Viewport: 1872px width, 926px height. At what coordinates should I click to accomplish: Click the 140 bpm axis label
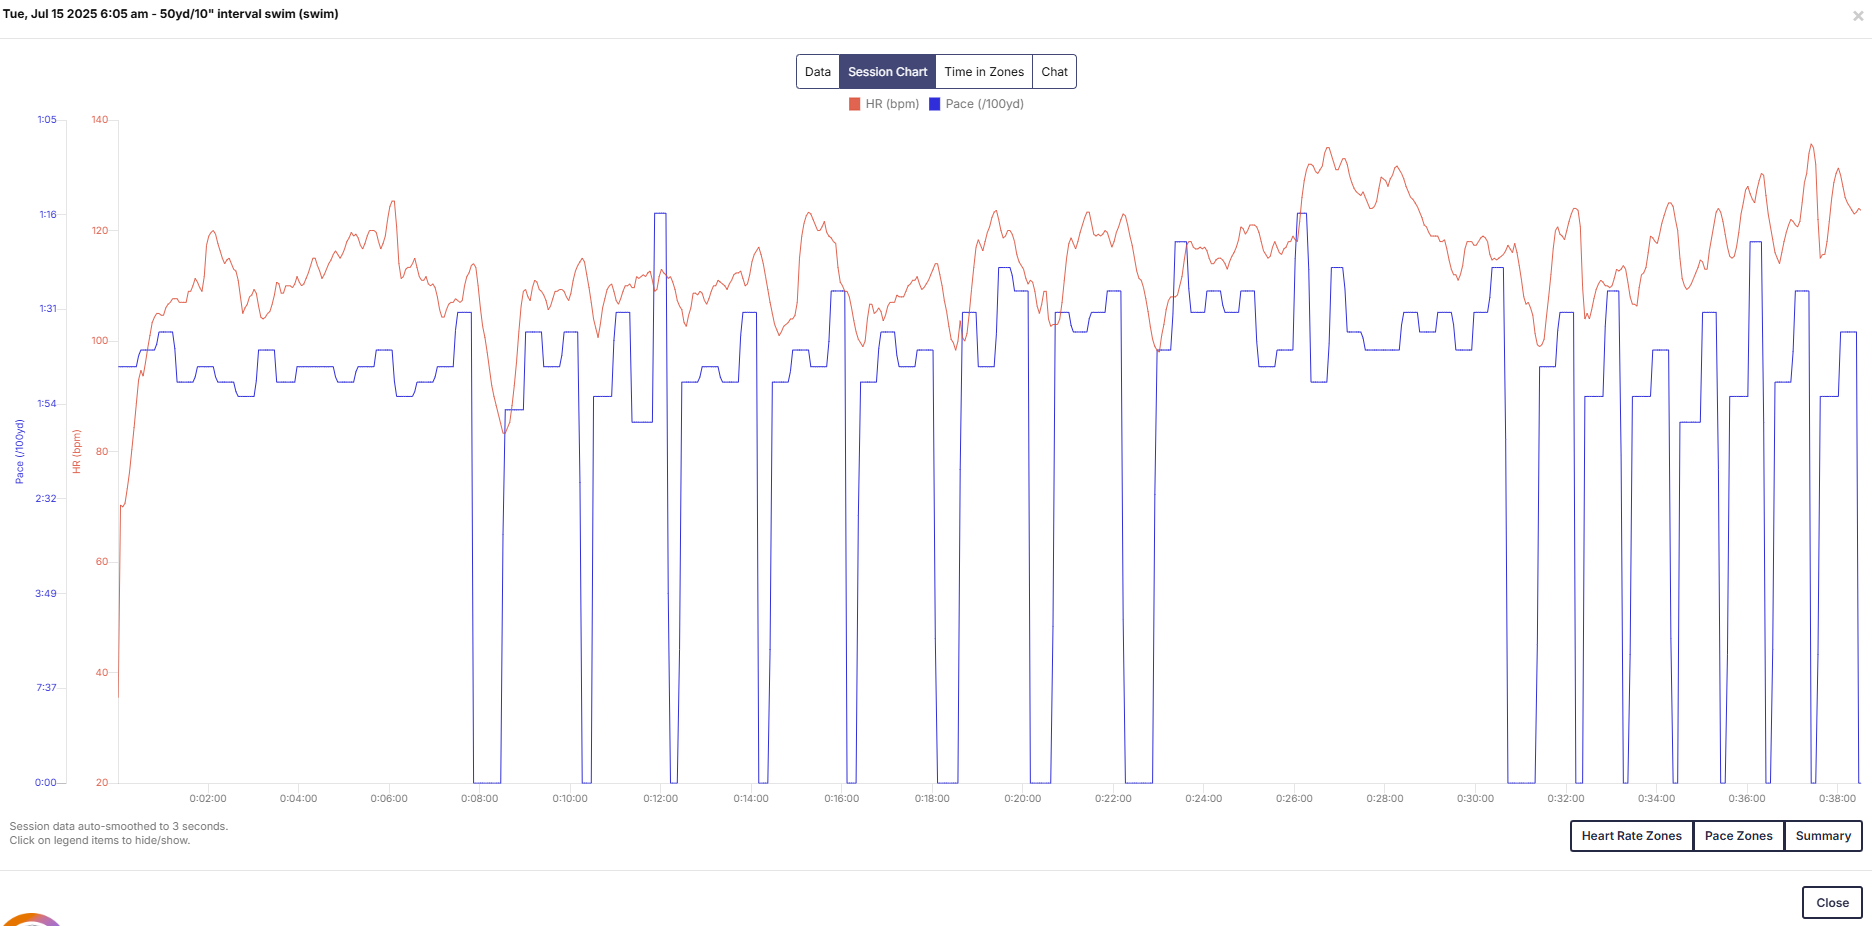100,120
